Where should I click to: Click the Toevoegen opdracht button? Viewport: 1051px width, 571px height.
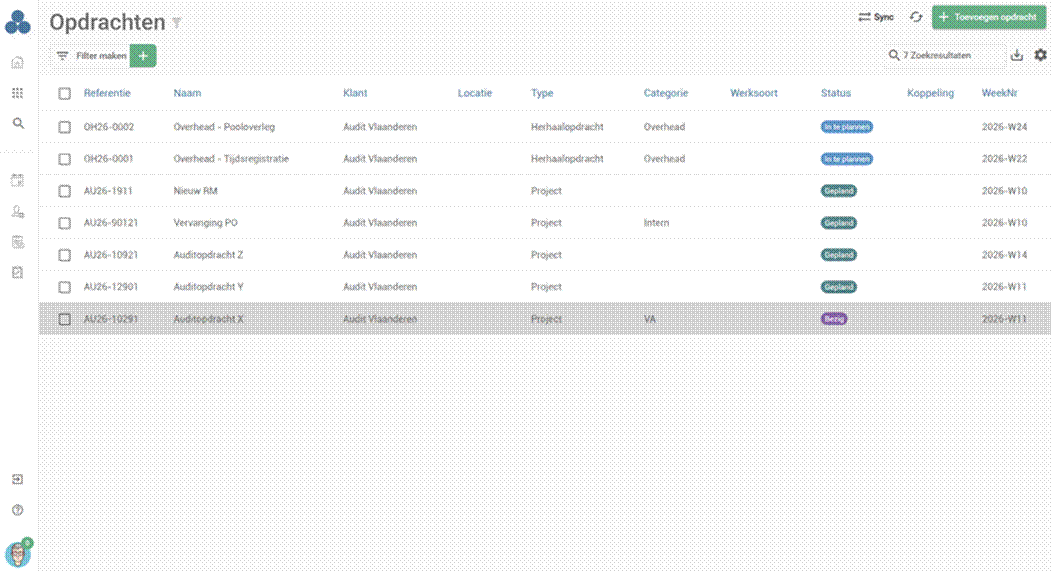click(x=988, y=17)
